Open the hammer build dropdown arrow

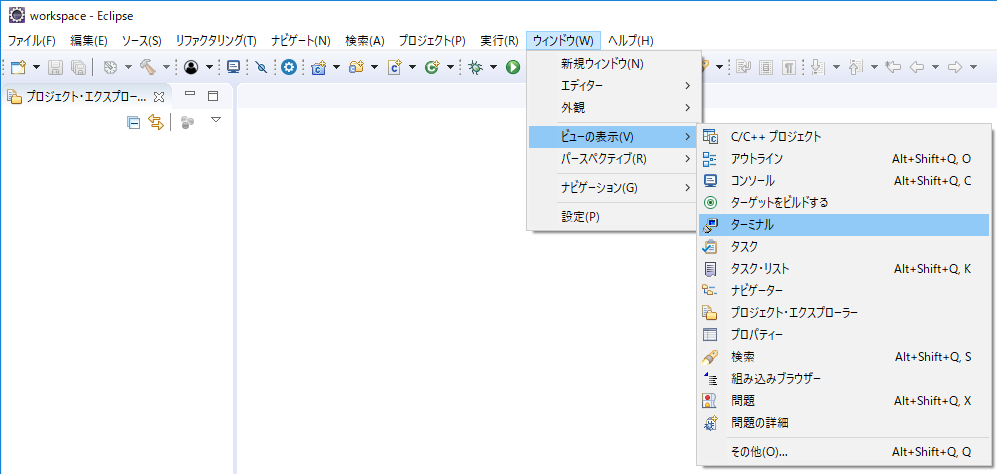[166, 67]
